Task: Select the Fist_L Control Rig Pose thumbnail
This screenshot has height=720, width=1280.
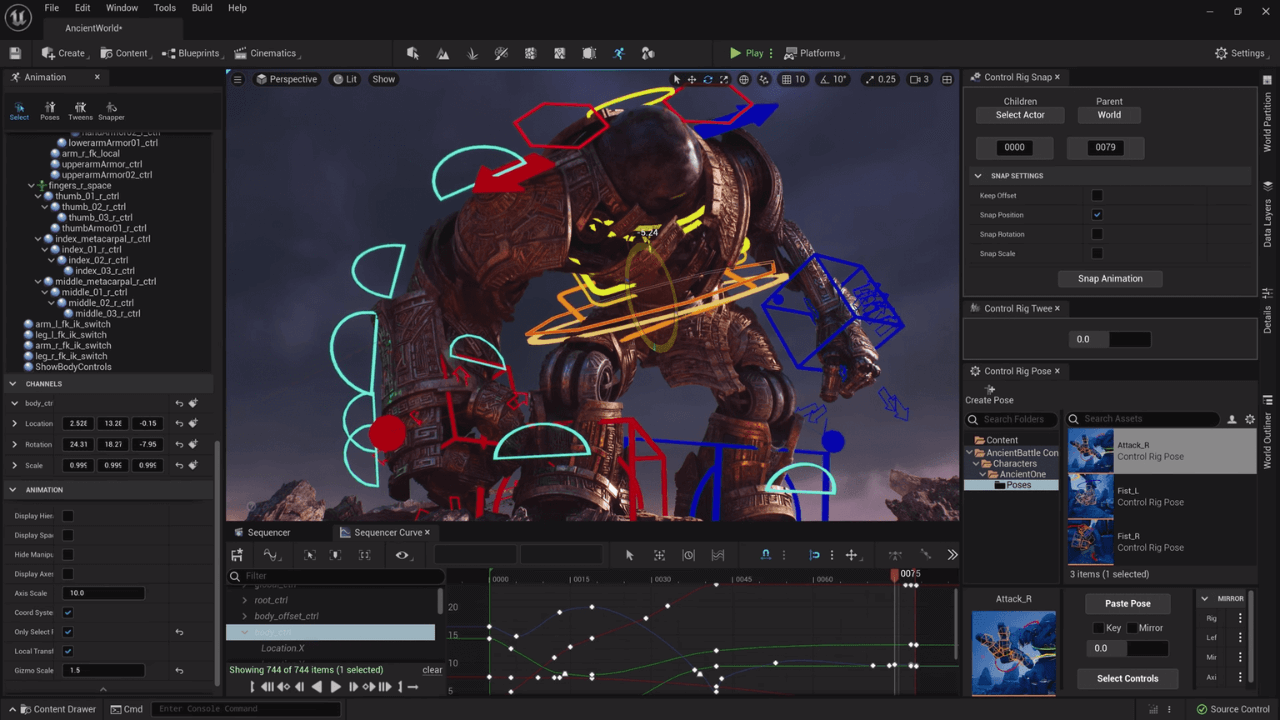Action: pos(1090,495)
